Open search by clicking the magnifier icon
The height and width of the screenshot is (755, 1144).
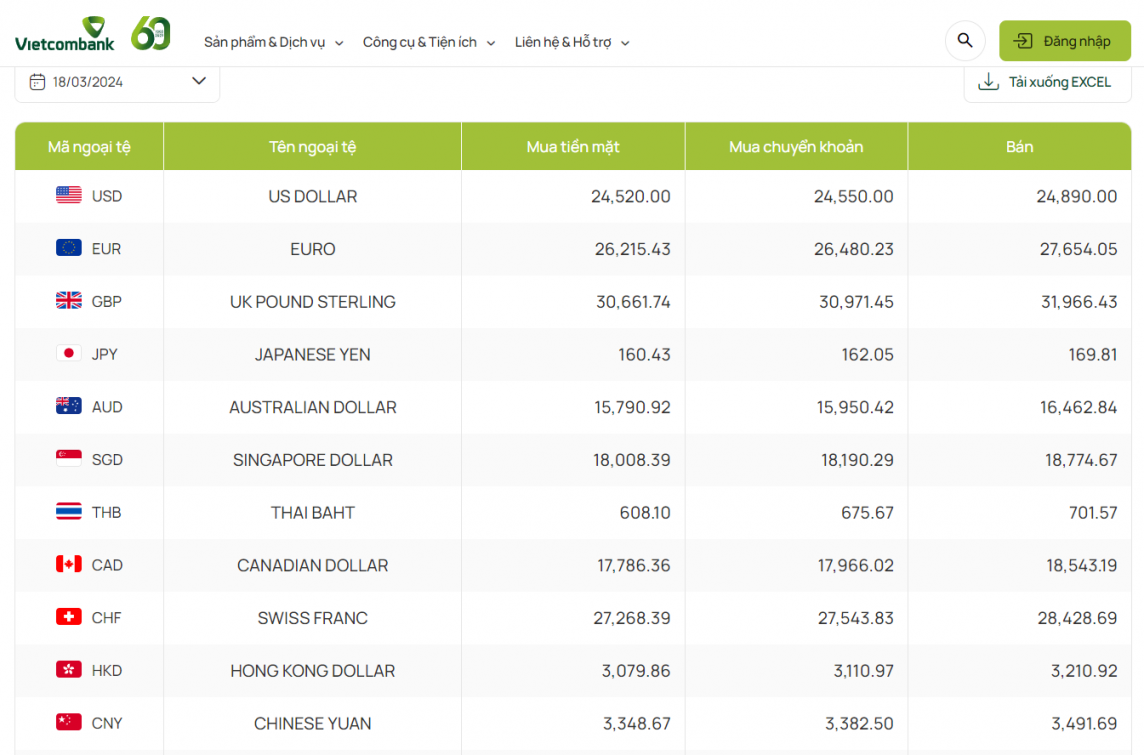coord(964,41)
